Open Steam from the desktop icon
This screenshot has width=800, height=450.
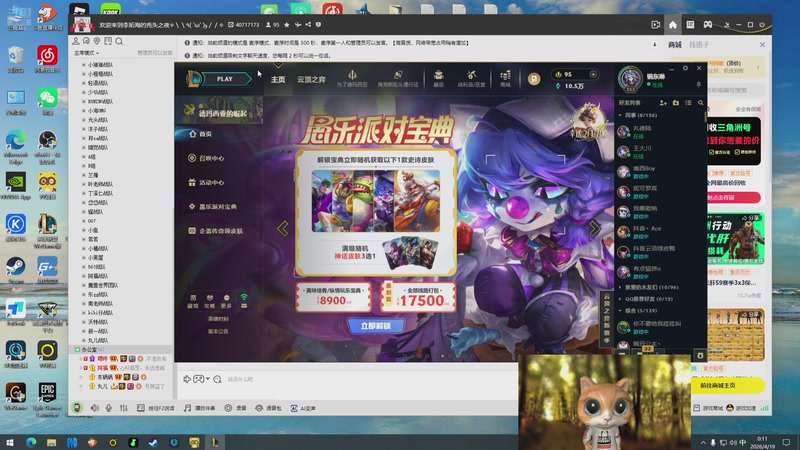[x=15, y=270]
